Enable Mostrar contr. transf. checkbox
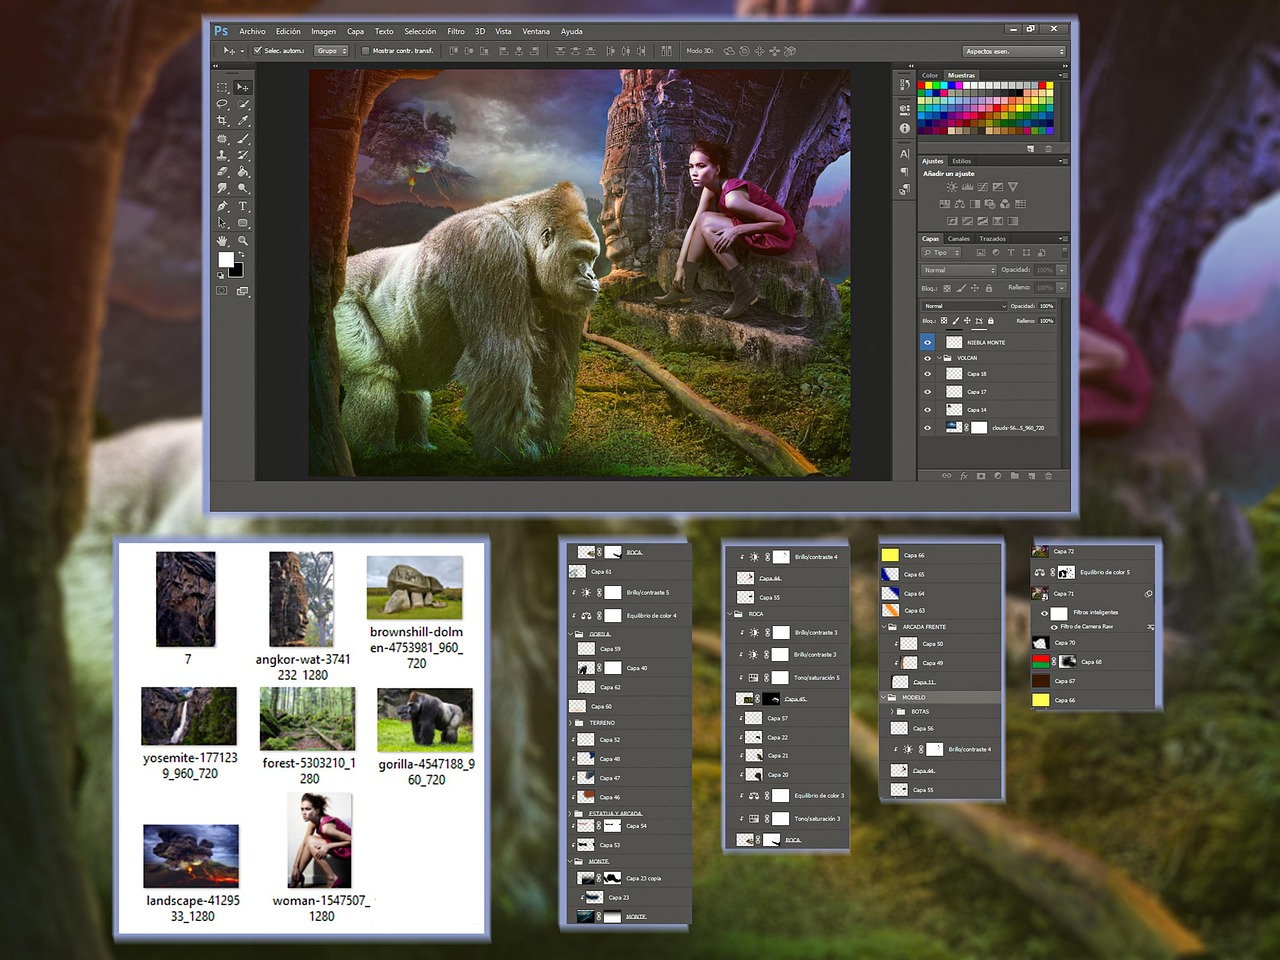The image size is (1280, 960). click(x=366, y=51)
